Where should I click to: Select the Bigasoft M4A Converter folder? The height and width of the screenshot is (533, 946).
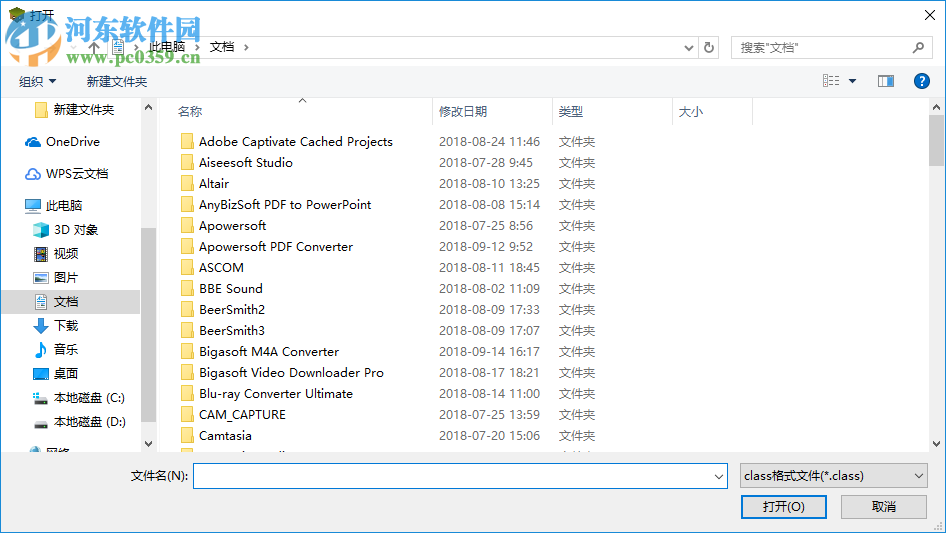(268, 352)
